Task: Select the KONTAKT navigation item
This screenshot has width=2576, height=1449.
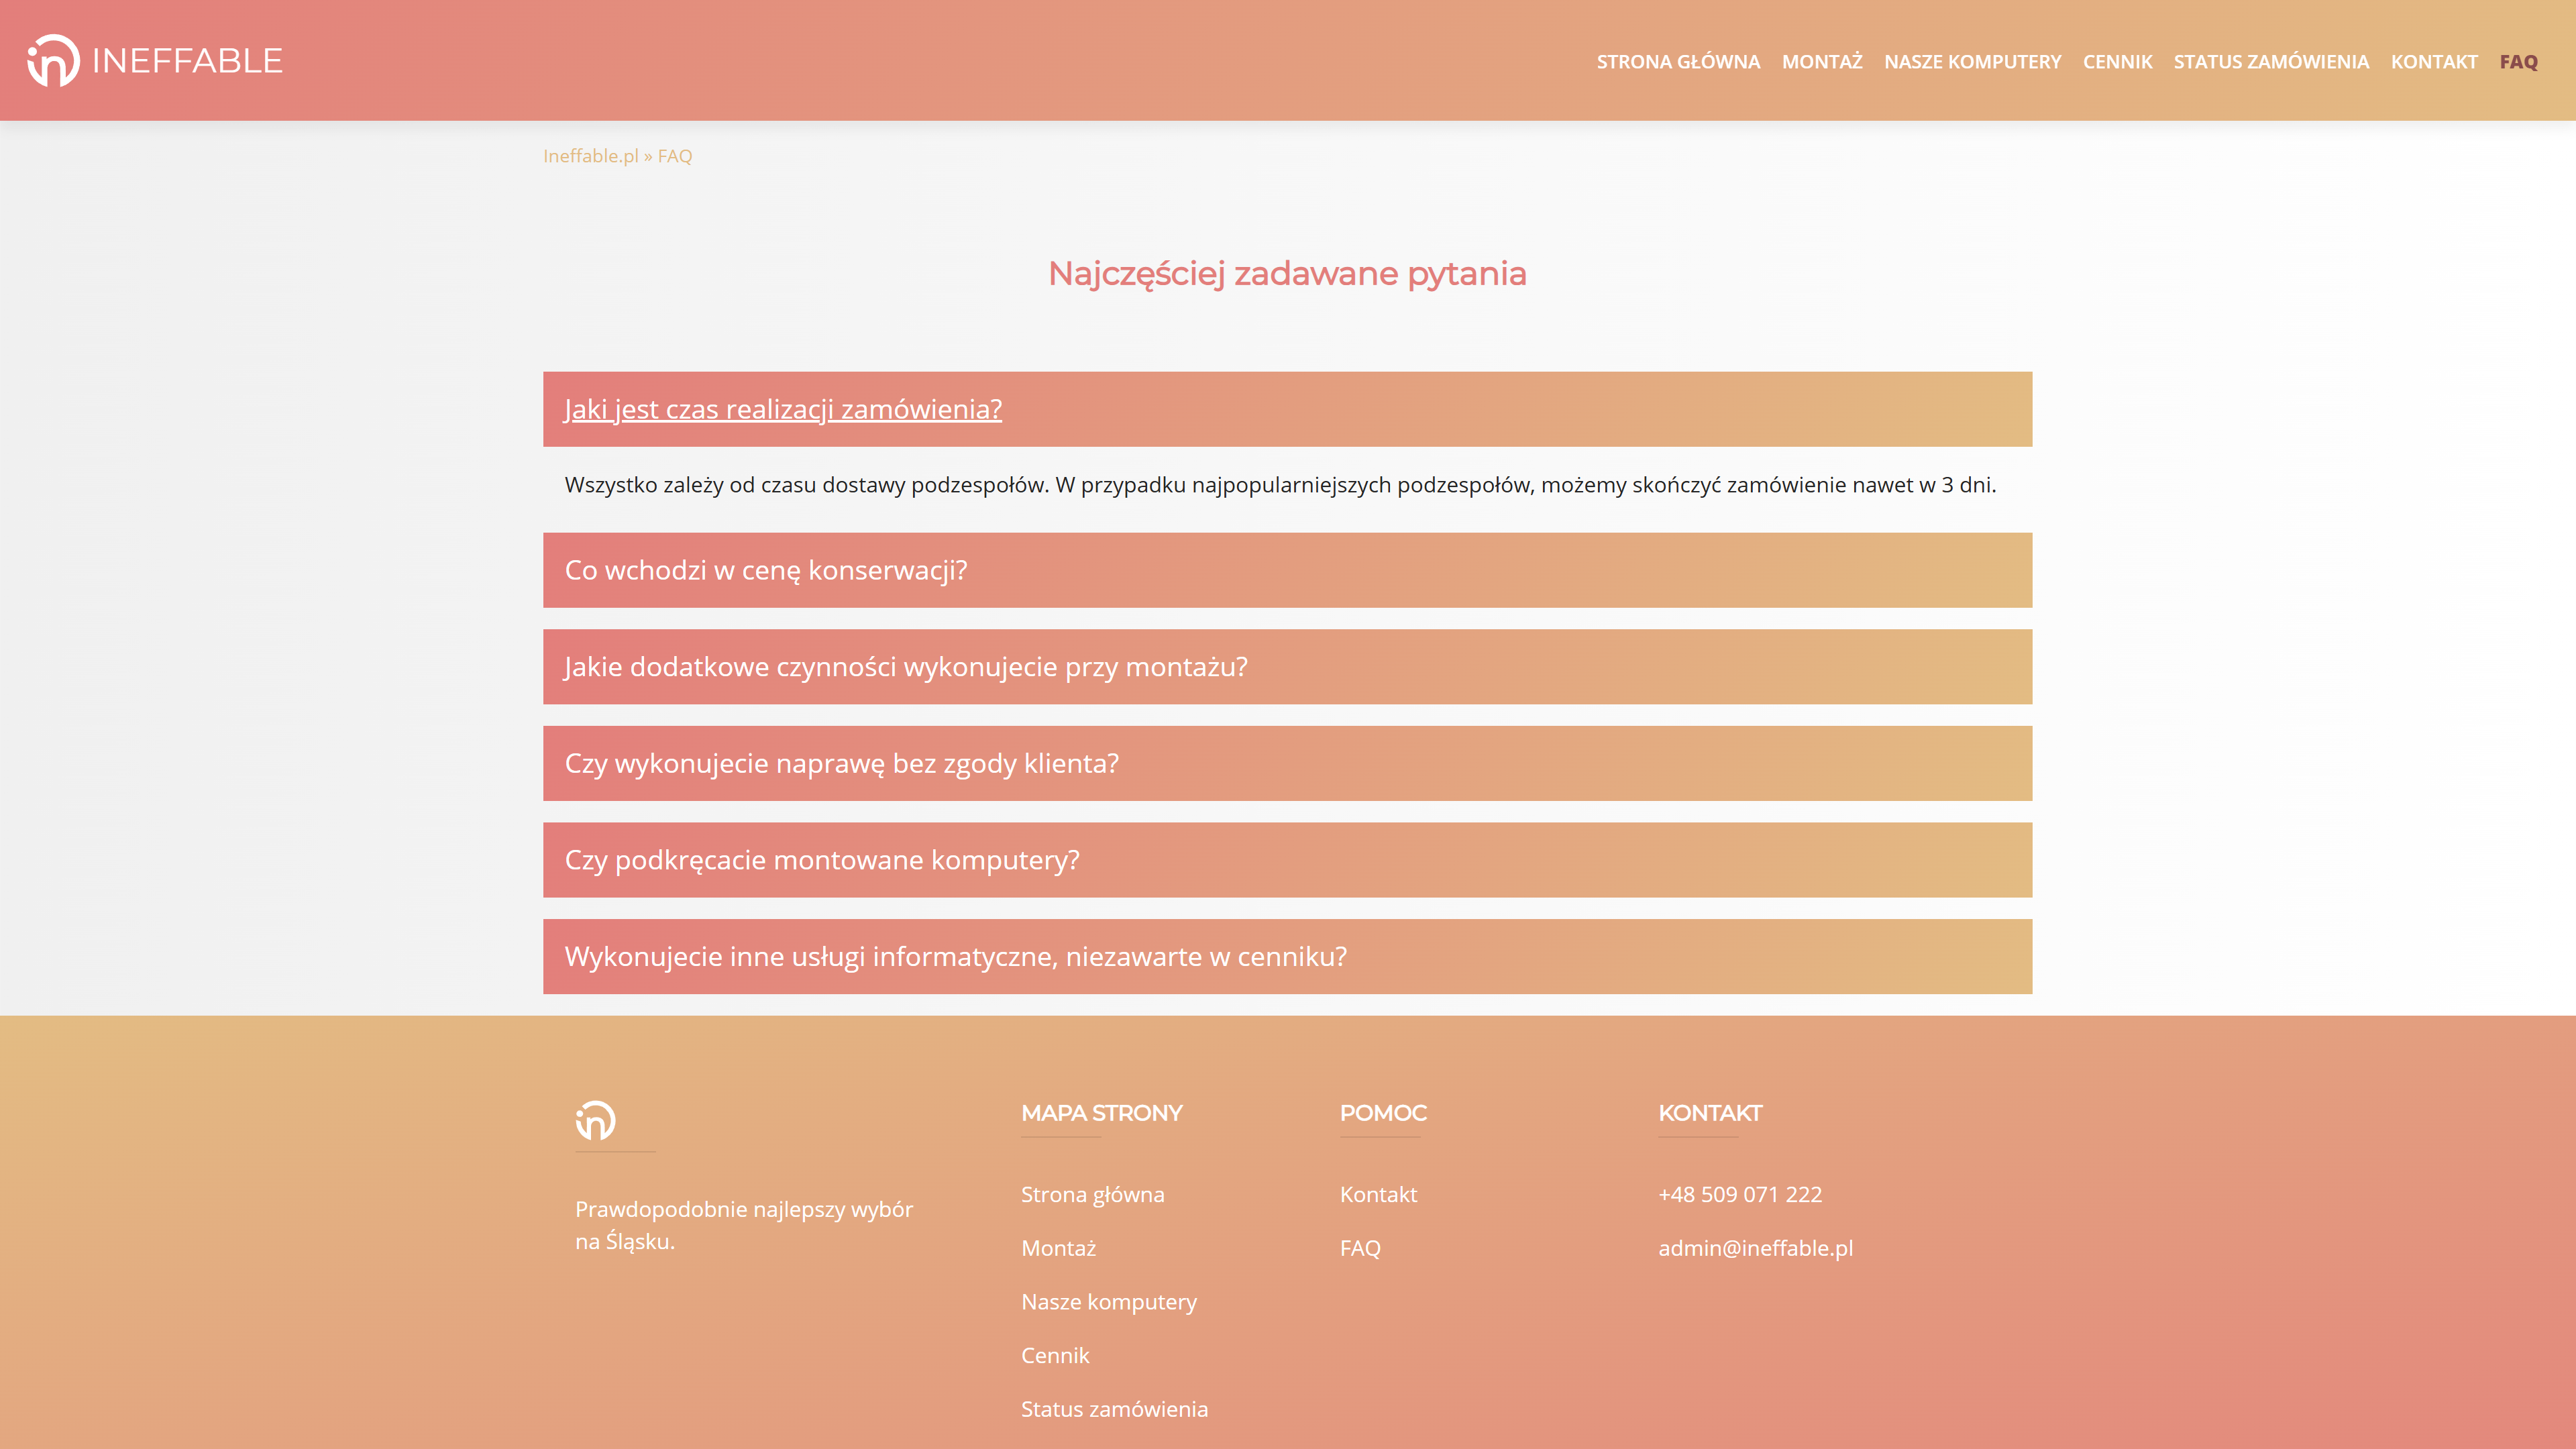Action: [x=2434, y=61]
